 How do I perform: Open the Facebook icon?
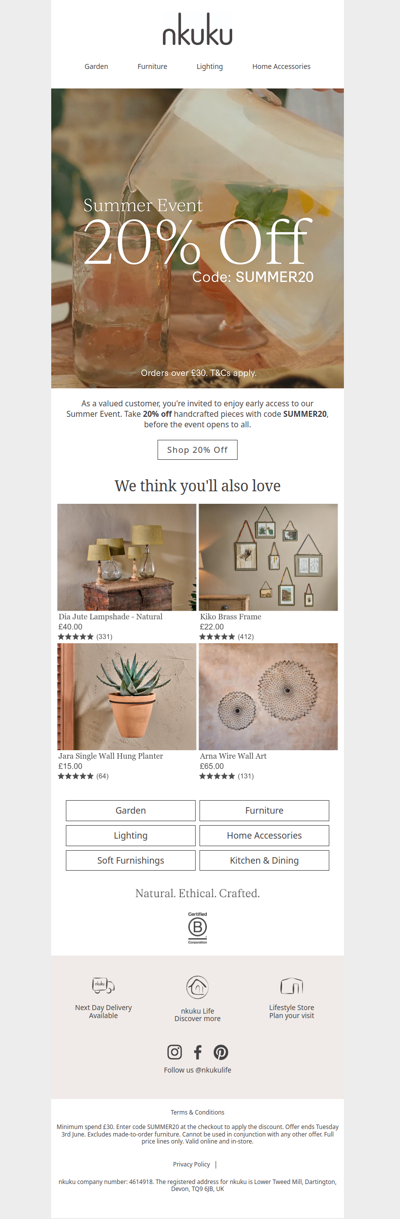[198, 1052]
